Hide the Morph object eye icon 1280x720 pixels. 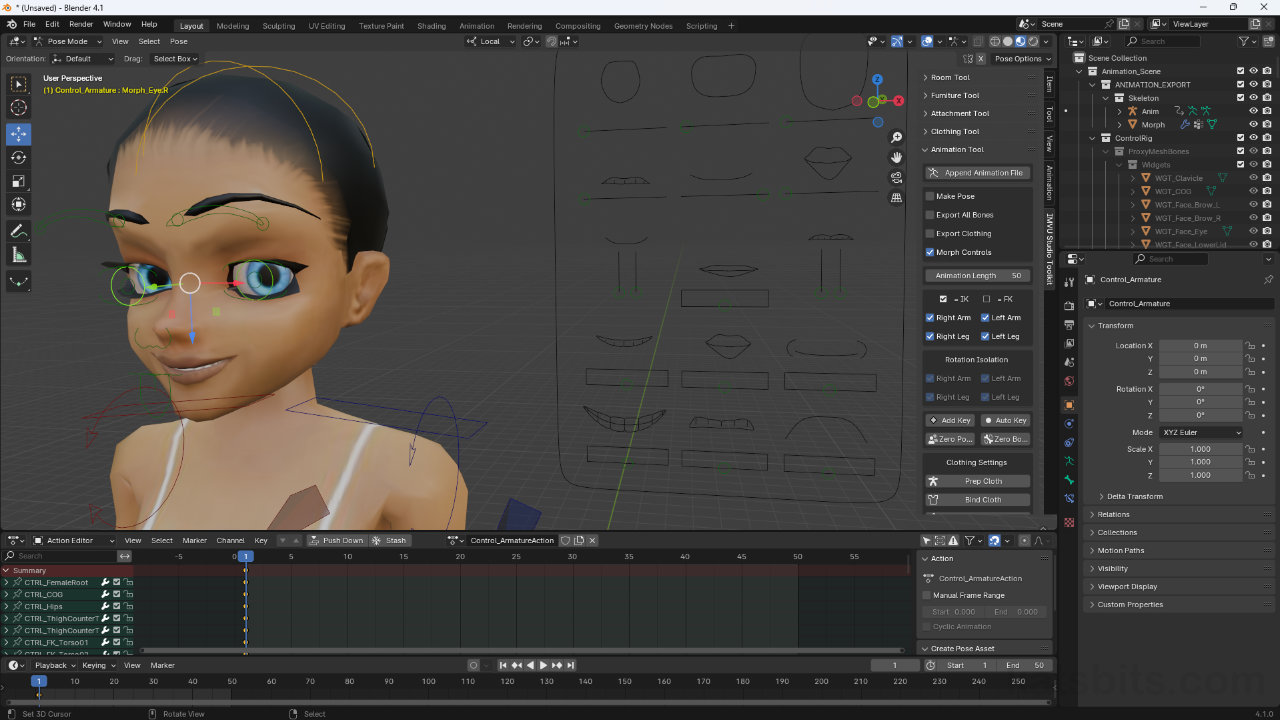pos(1254,125)
